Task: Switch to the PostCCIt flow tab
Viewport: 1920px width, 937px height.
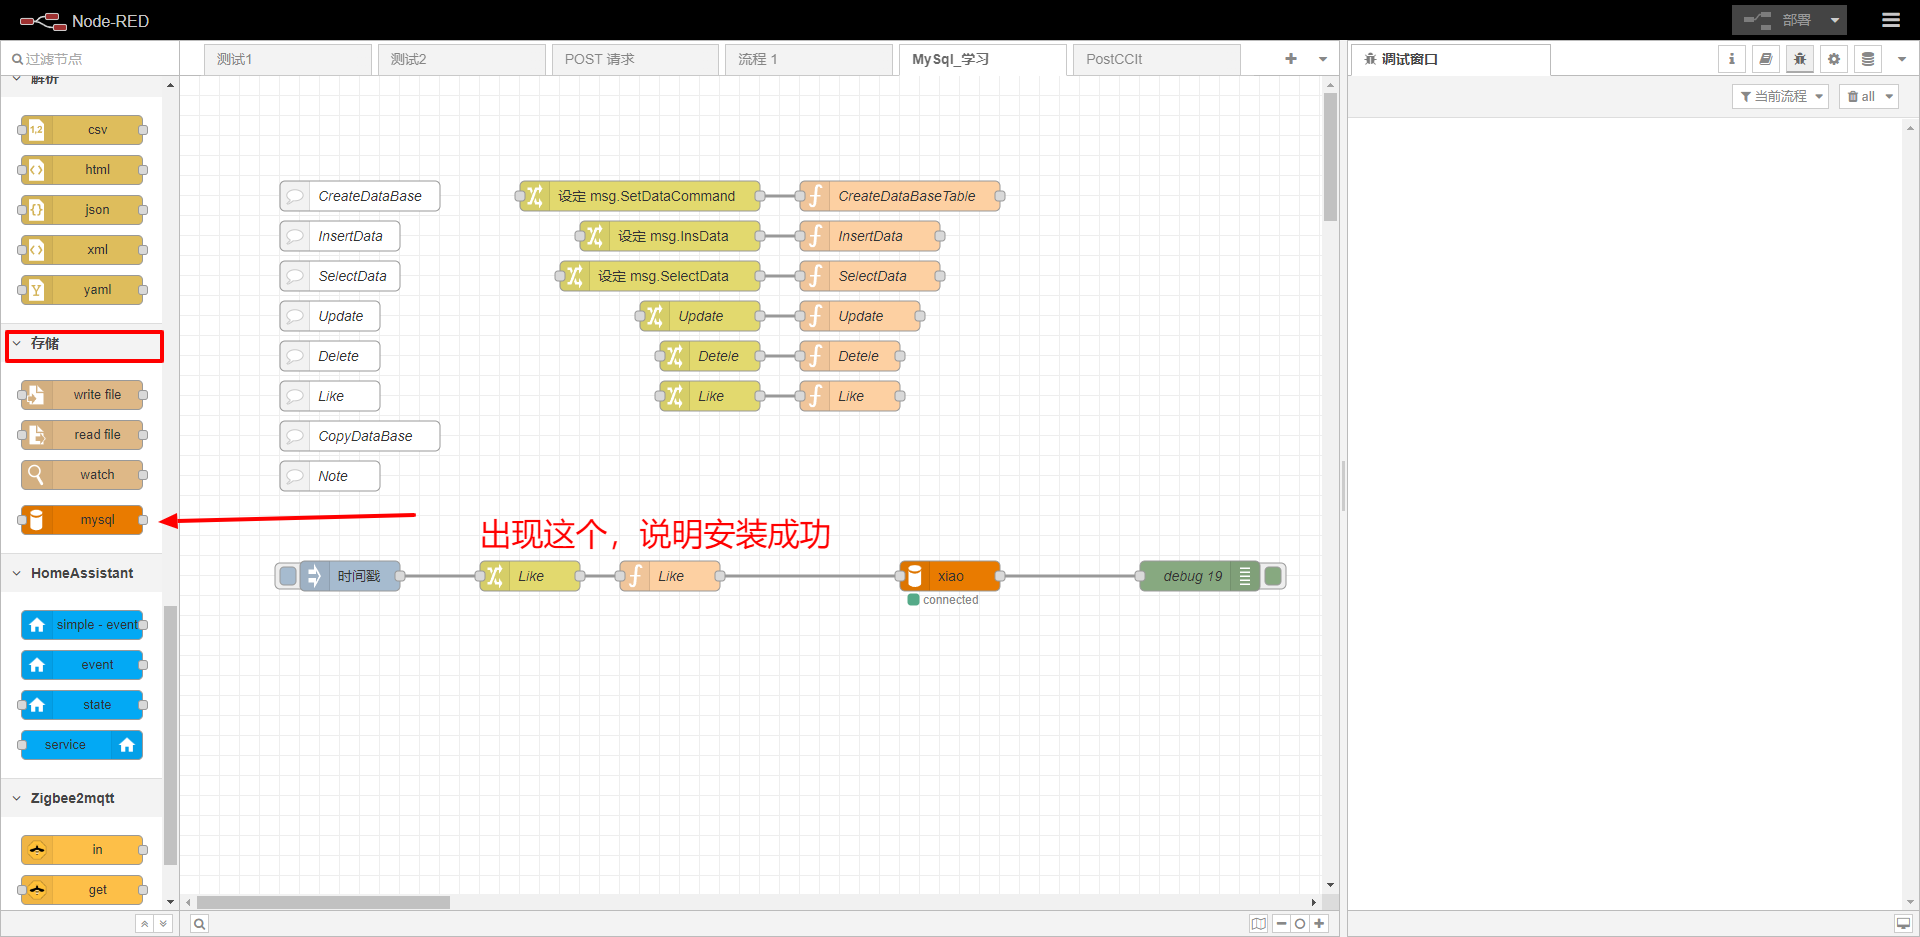Action: (1157, 59)
